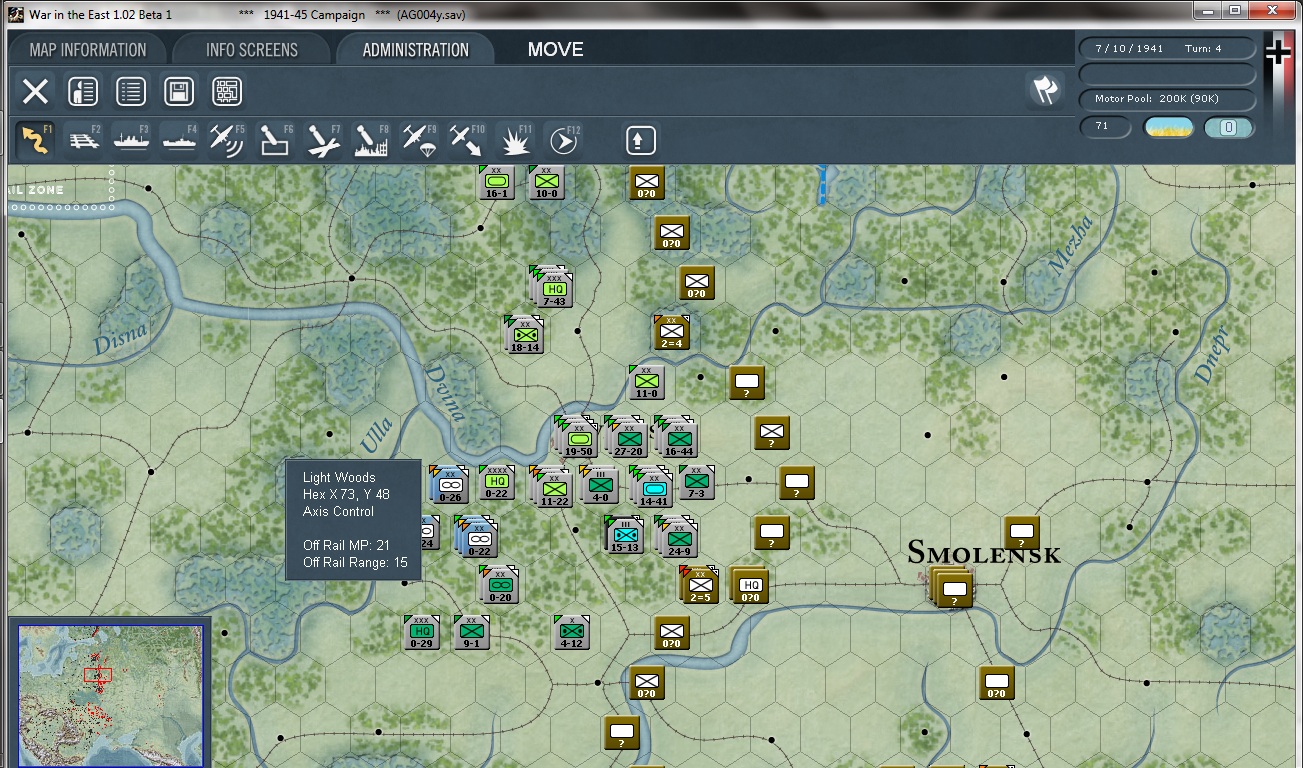Select the German unit 16-1
Viewport: 1303px width, 768px height.
click(497, 182)
